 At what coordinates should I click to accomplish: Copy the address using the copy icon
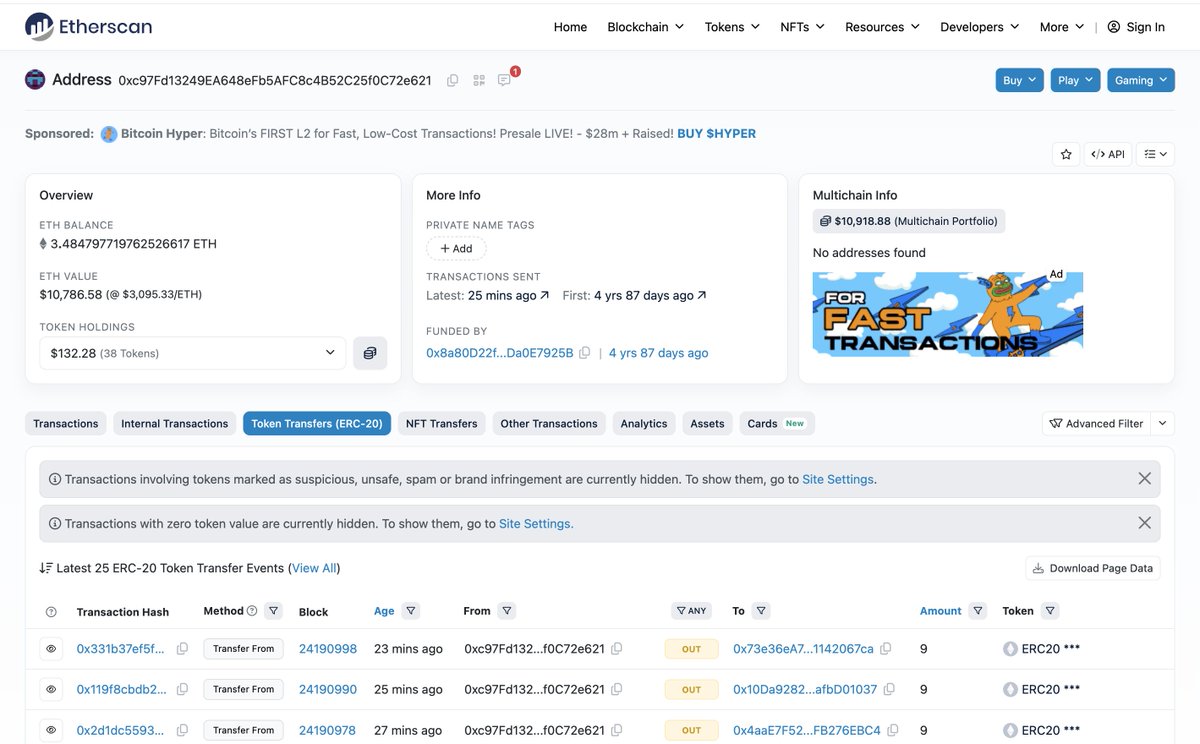click(x=452, y=79)
